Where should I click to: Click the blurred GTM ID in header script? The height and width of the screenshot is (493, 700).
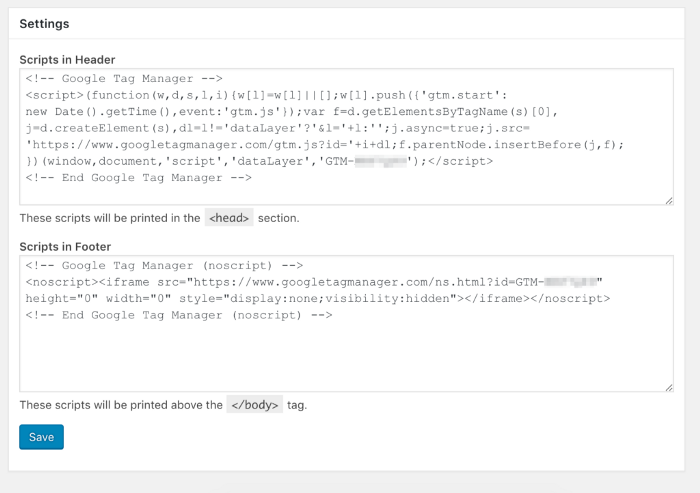coord(381,161)
